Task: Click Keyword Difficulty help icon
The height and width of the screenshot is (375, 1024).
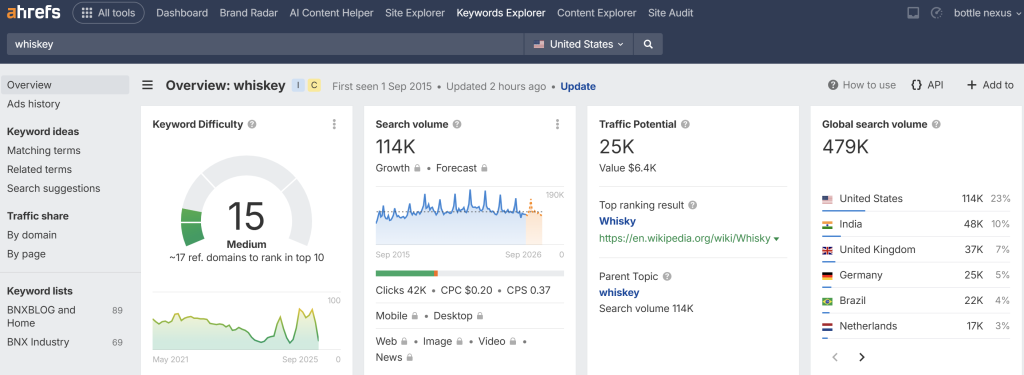Action: 252,124
